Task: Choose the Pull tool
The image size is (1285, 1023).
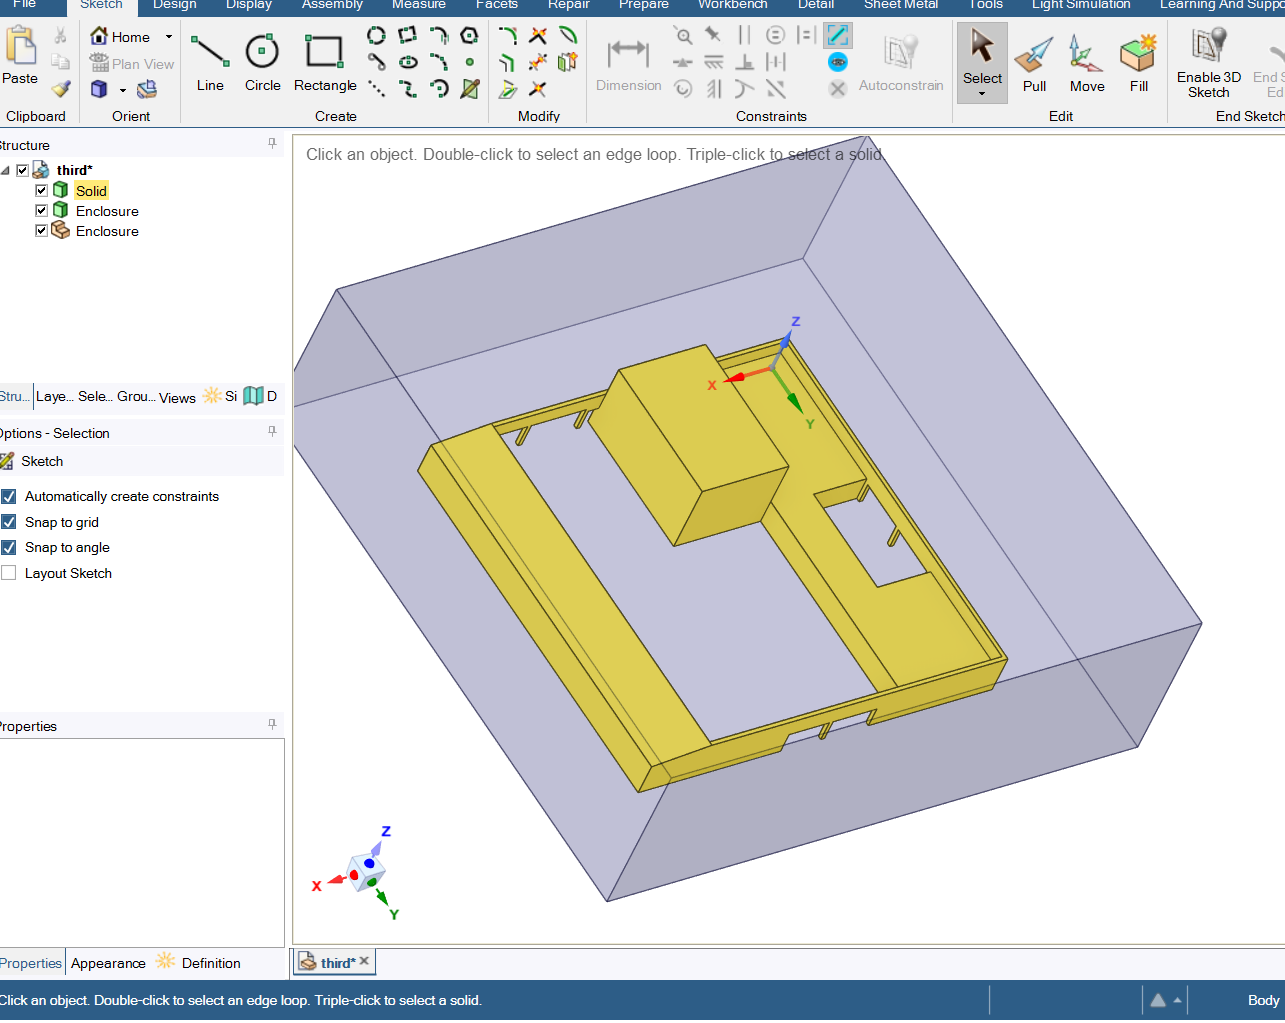Action: click(x=1034, y=63)
